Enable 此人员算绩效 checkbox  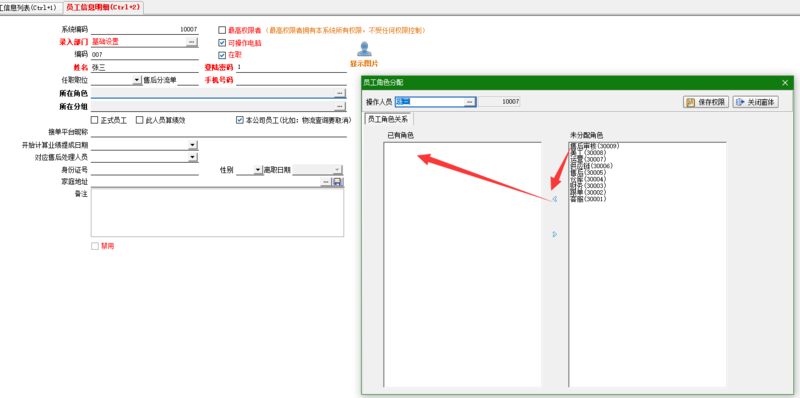(x=139, y=120)
